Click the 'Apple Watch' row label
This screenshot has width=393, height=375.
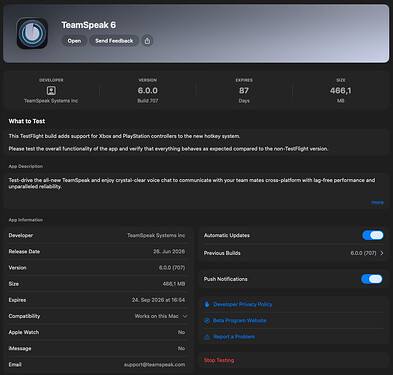click(x=24, y=332)
